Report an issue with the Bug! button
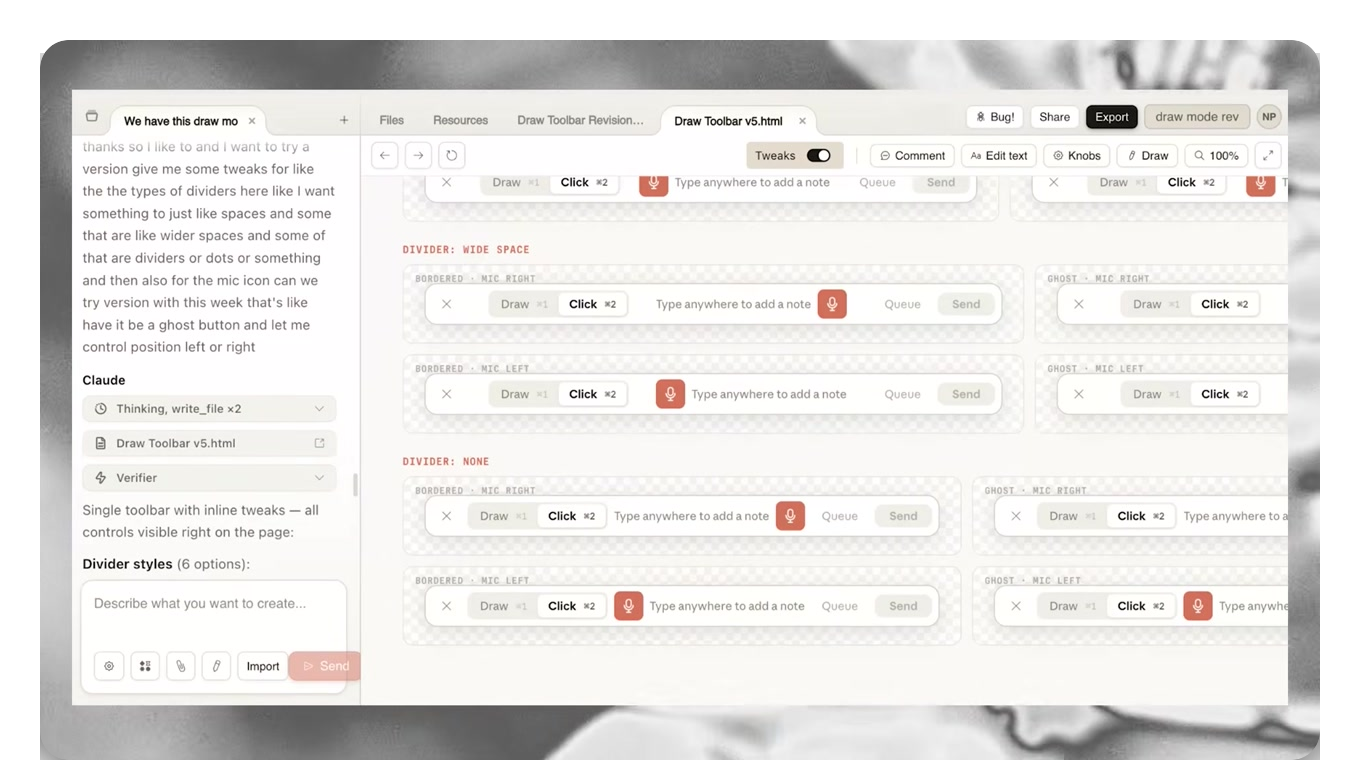1360x760 pixels. click(x=995, y=117)
